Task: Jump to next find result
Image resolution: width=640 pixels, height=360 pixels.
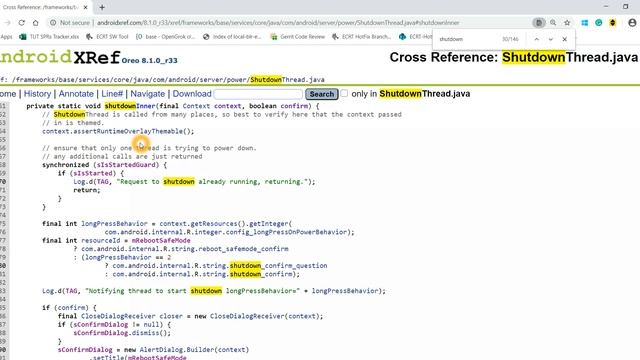Action: (x=551, y=39)
